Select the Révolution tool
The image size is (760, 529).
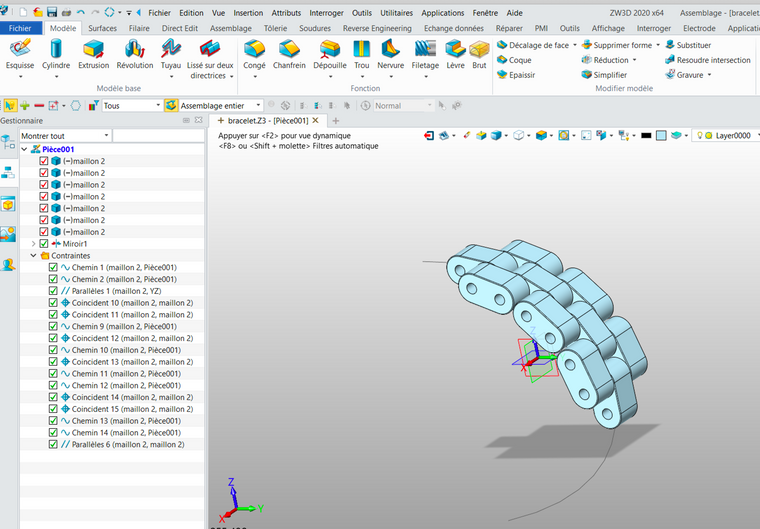135,53
